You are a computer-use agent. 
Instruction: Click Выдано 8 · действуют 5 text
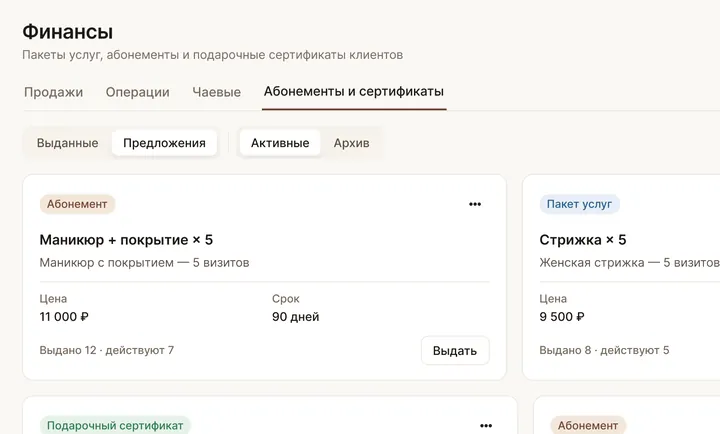[x=604, y=350]
